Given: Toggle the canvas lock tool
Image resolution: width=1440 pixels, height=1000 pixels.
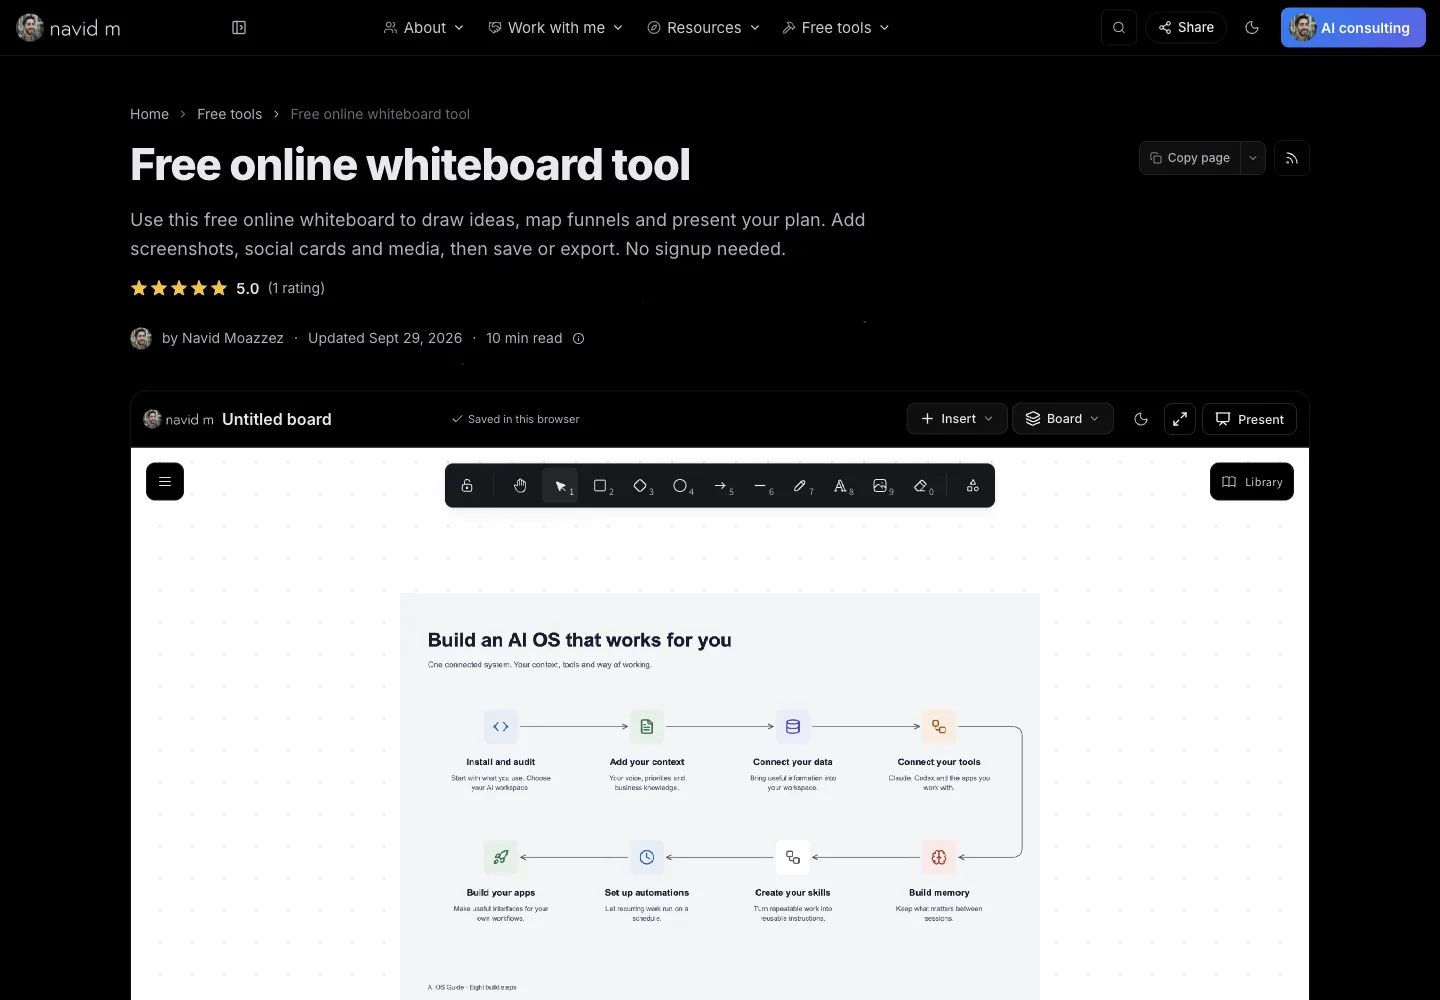Looking at the screenshot, I should click(467, 486).
